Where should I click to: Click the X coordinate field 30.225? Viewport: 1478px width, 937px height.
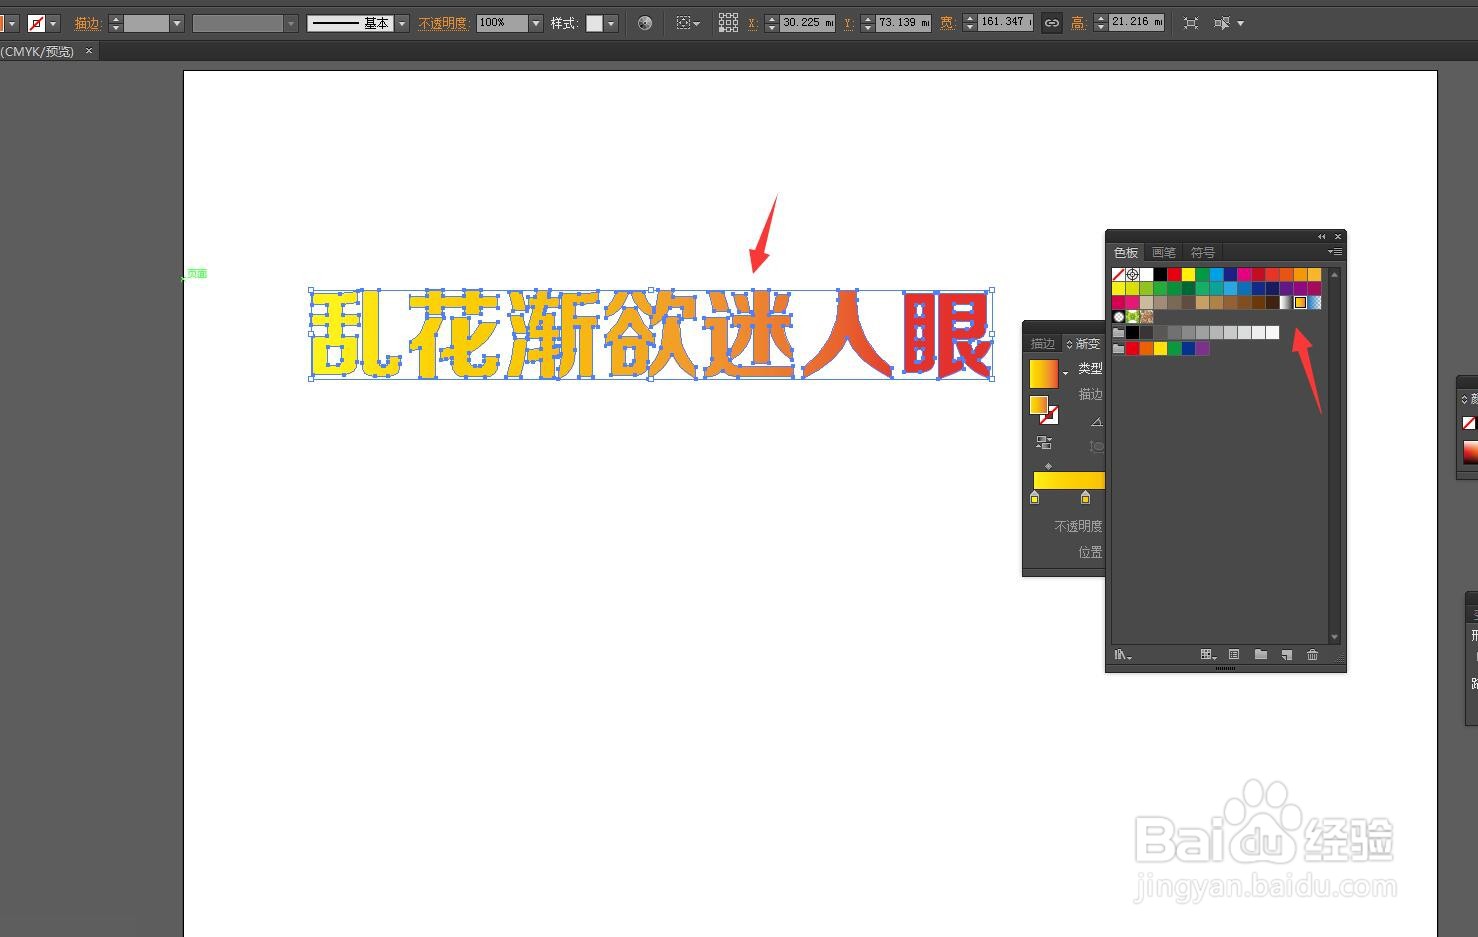pos(807,23)
